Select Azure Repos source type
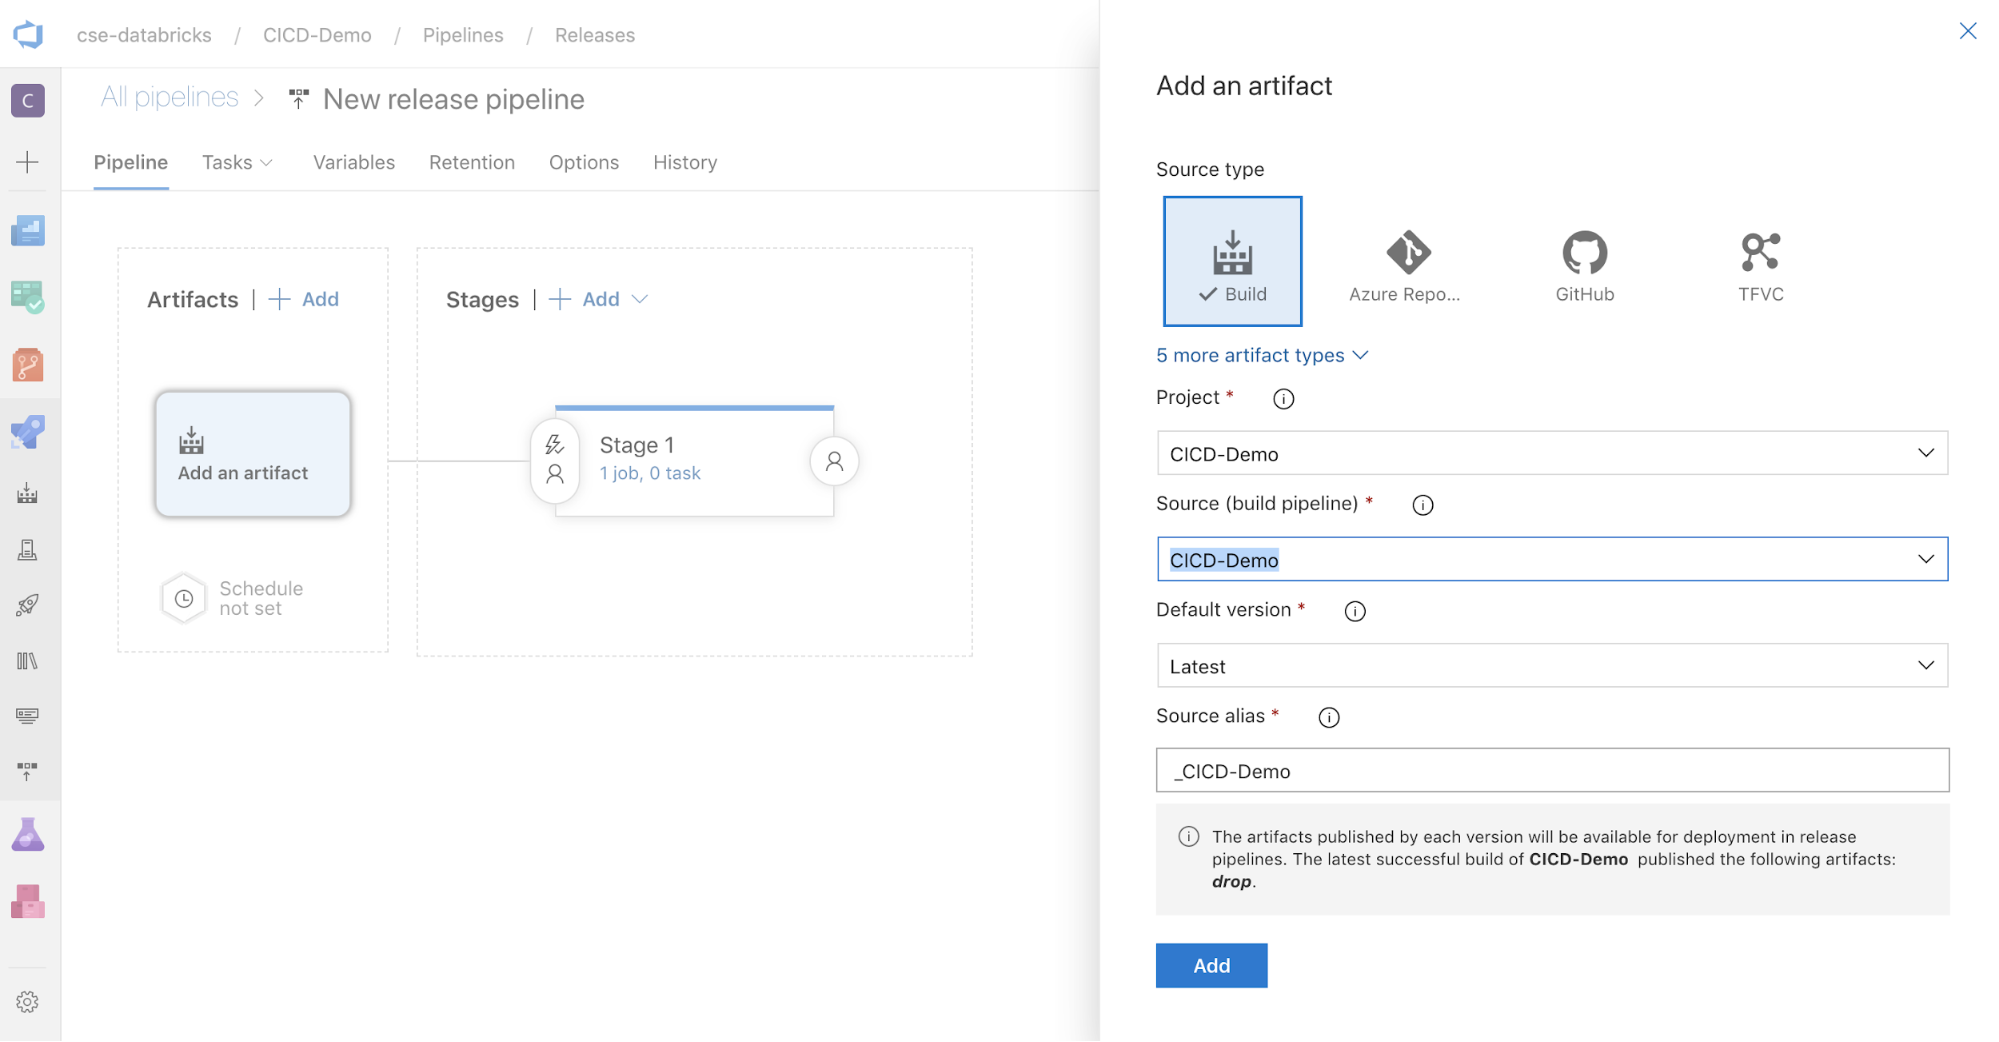This screenshot has width=1999, height=1042. pyautogui.click(x=1407, y=260)
